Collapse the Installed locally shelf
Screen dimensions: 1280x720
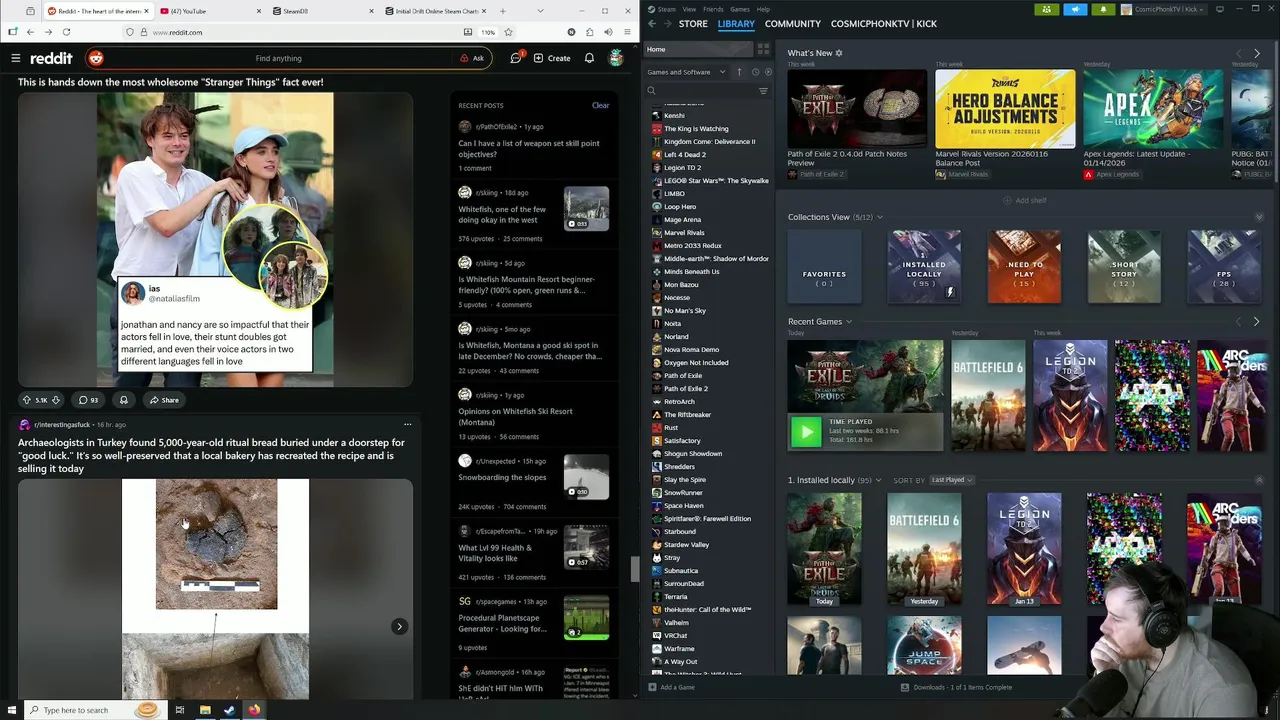click(1259, 480)
